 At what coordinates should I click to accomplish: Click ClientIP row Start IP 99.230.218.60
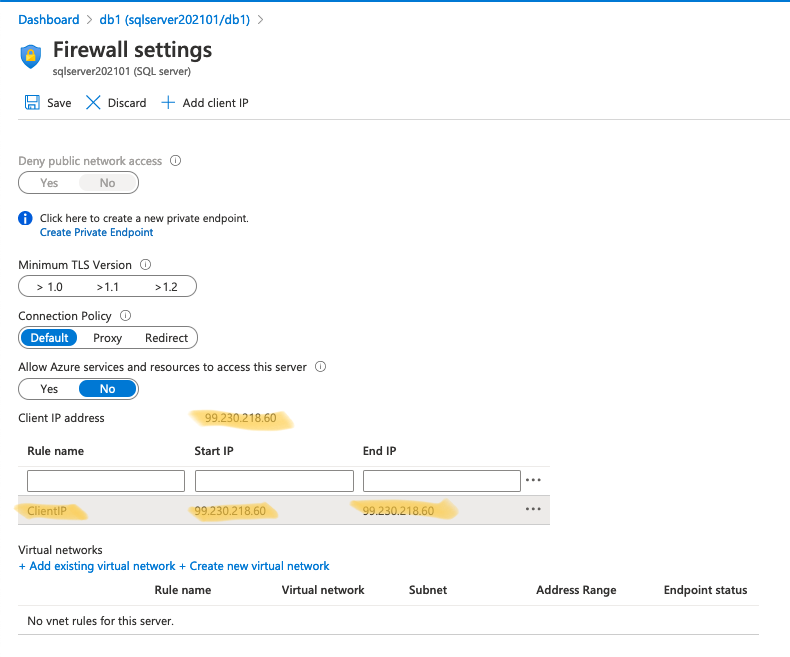(230, 510)
